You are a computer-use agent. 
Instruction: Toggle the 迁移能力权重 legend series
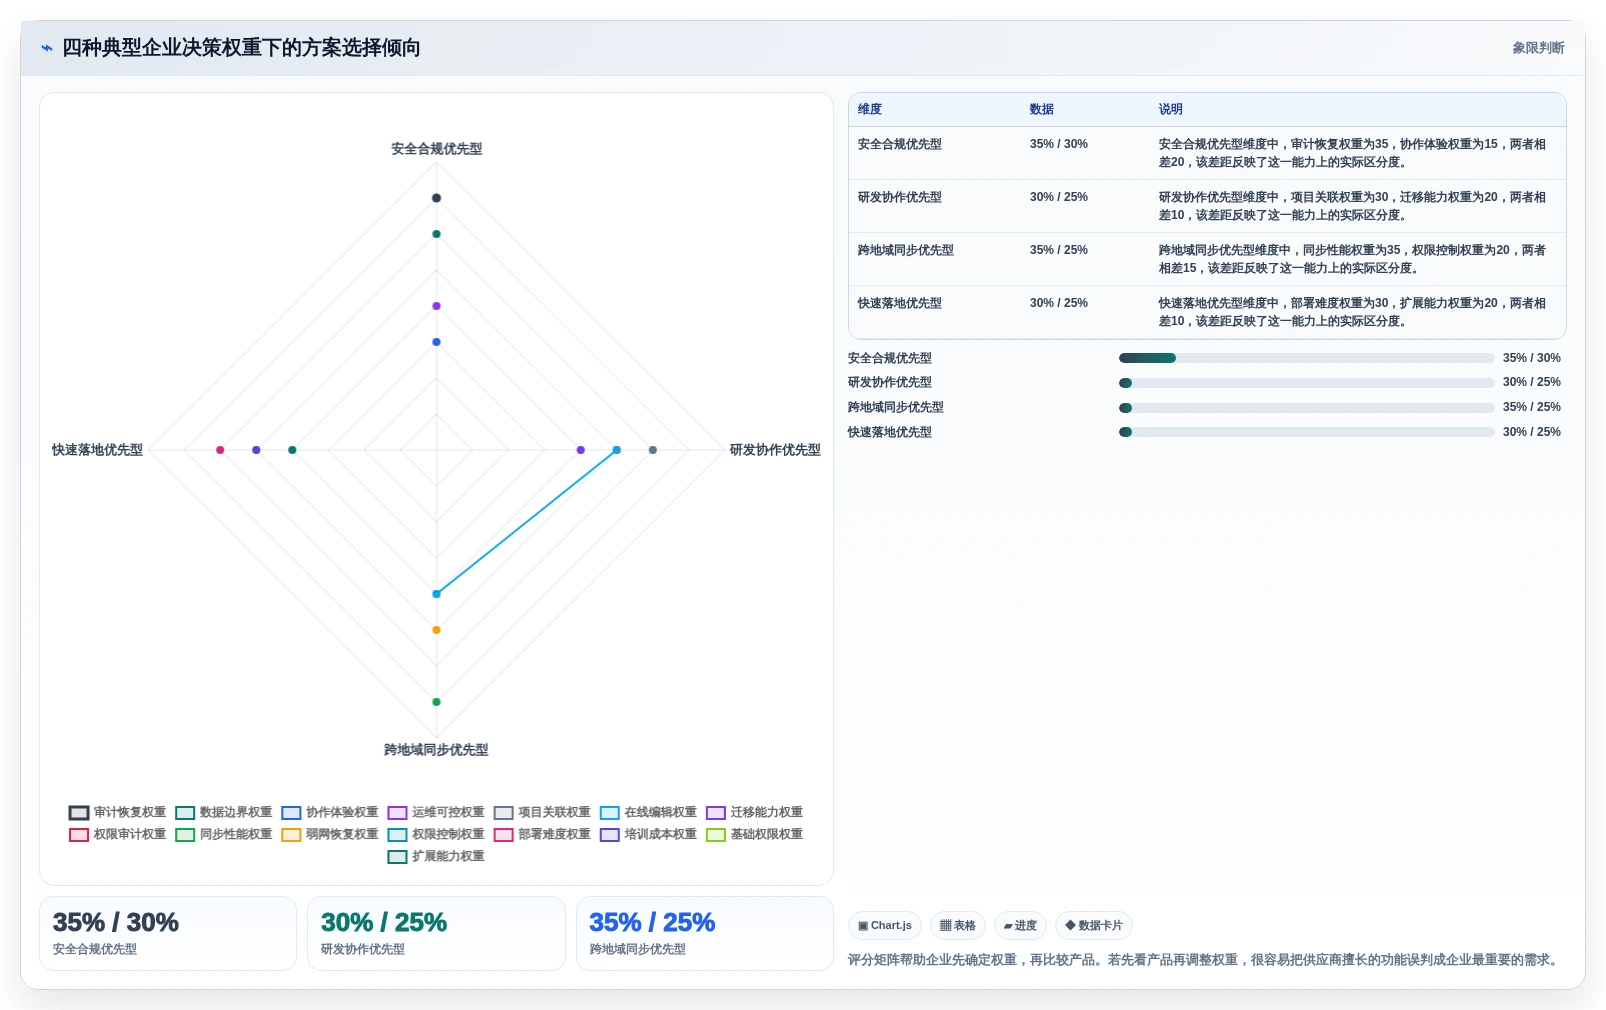pos(754,813)
